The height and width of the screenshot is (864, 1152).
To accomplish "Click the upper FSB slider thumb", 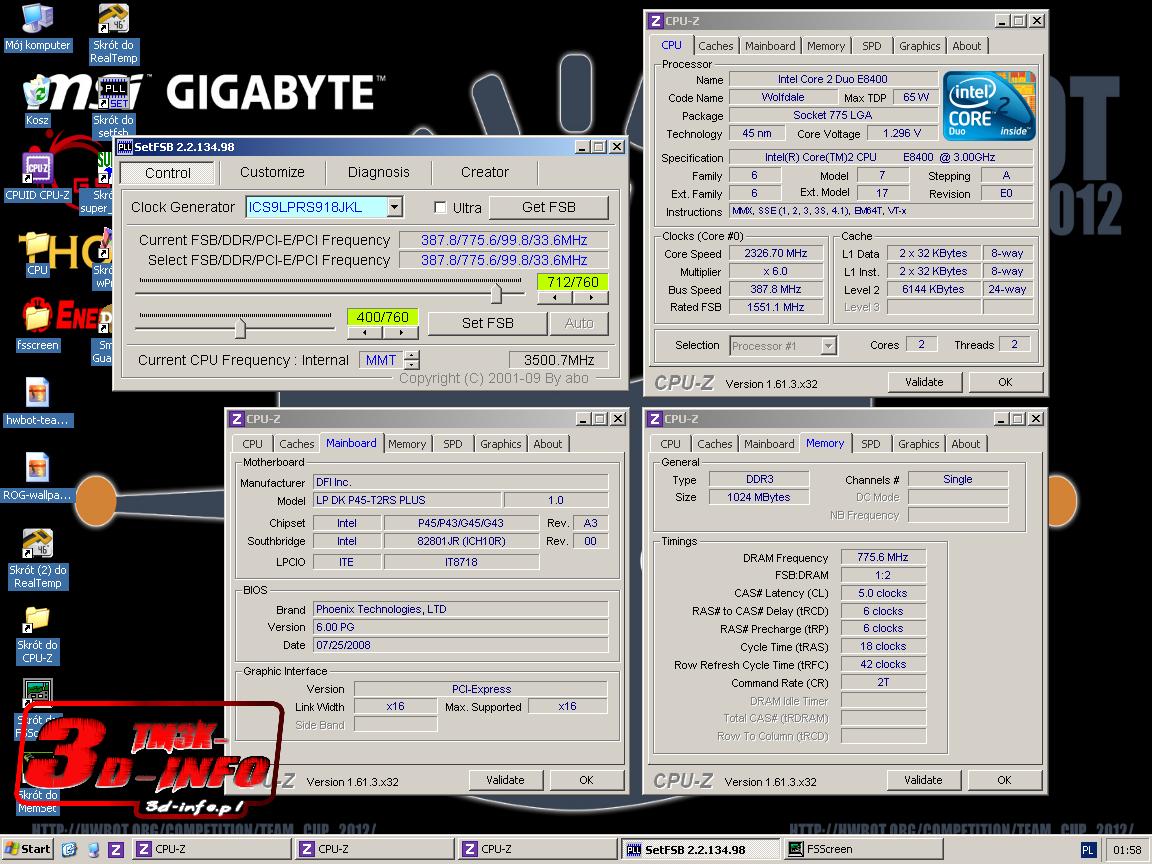I will (x=497, y=293).
